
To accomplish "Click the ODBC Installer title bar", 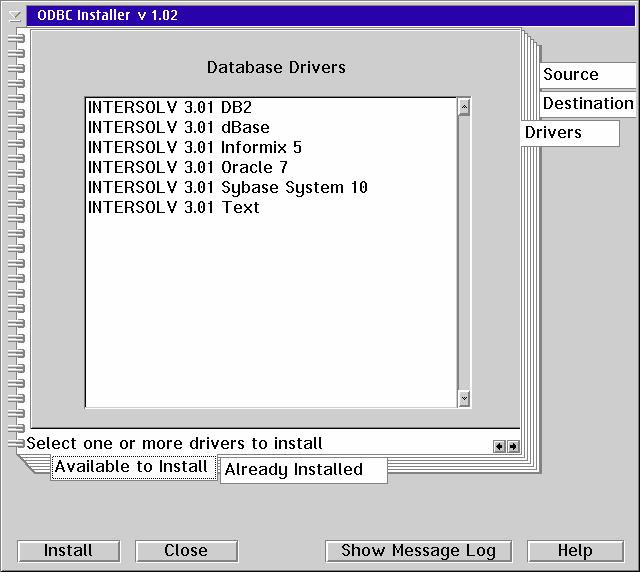I will tap(331, 16).
